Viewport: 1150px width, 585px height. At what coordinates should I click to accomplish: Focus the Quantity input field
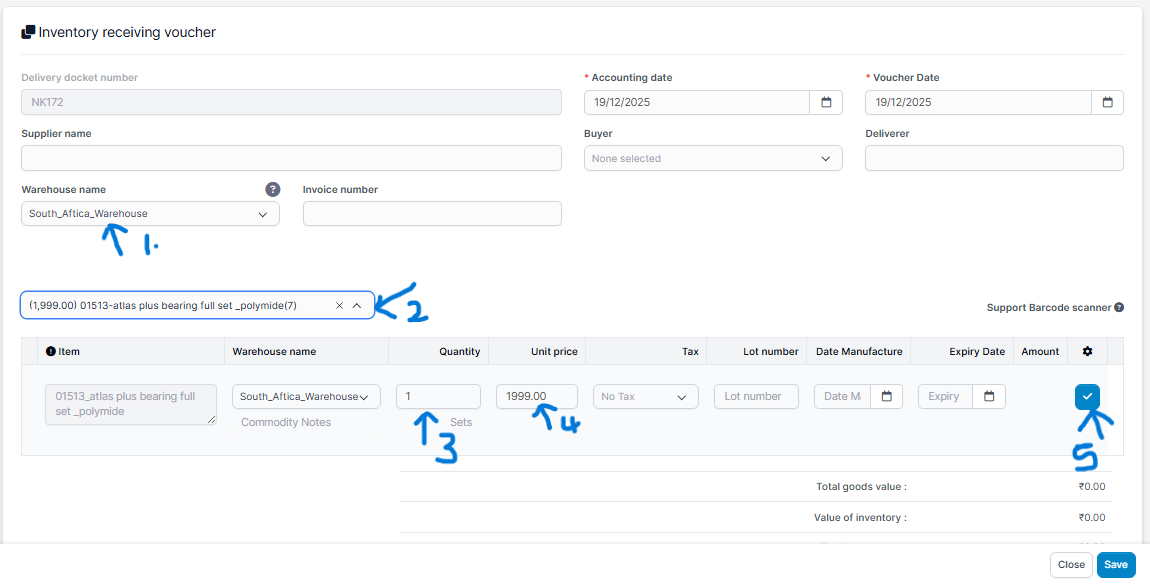438,397
